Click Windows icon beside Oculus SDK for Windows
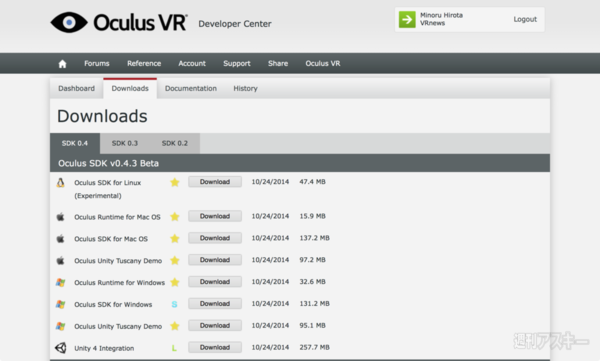The image size is (600, 361). point(60,304)
